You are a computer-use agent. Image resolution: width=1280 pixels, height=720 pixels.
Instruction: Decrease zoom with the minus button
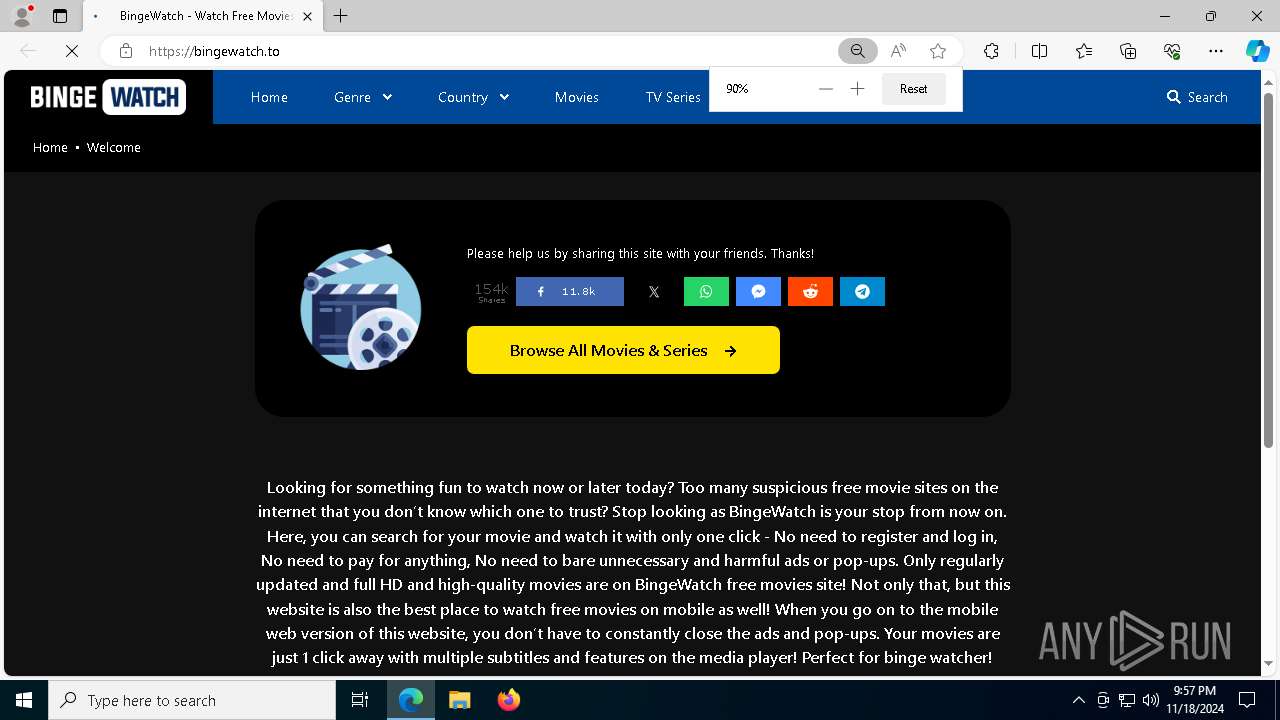point(825,89)
